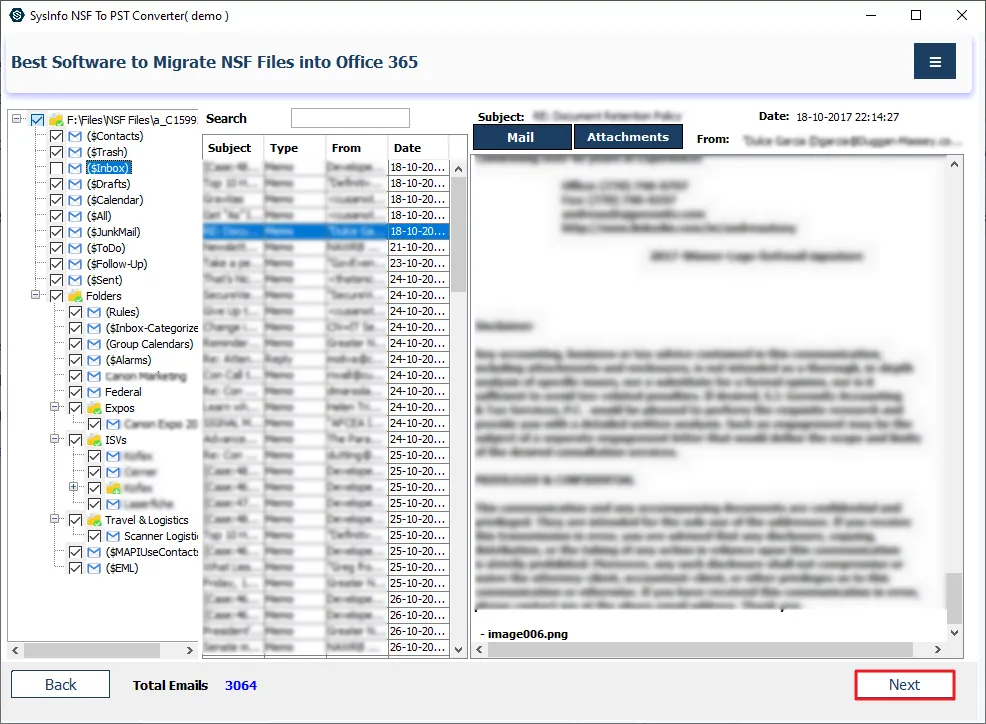
Task: Check the ($Inbox) checkbox
Action: [x=57, y=168]
